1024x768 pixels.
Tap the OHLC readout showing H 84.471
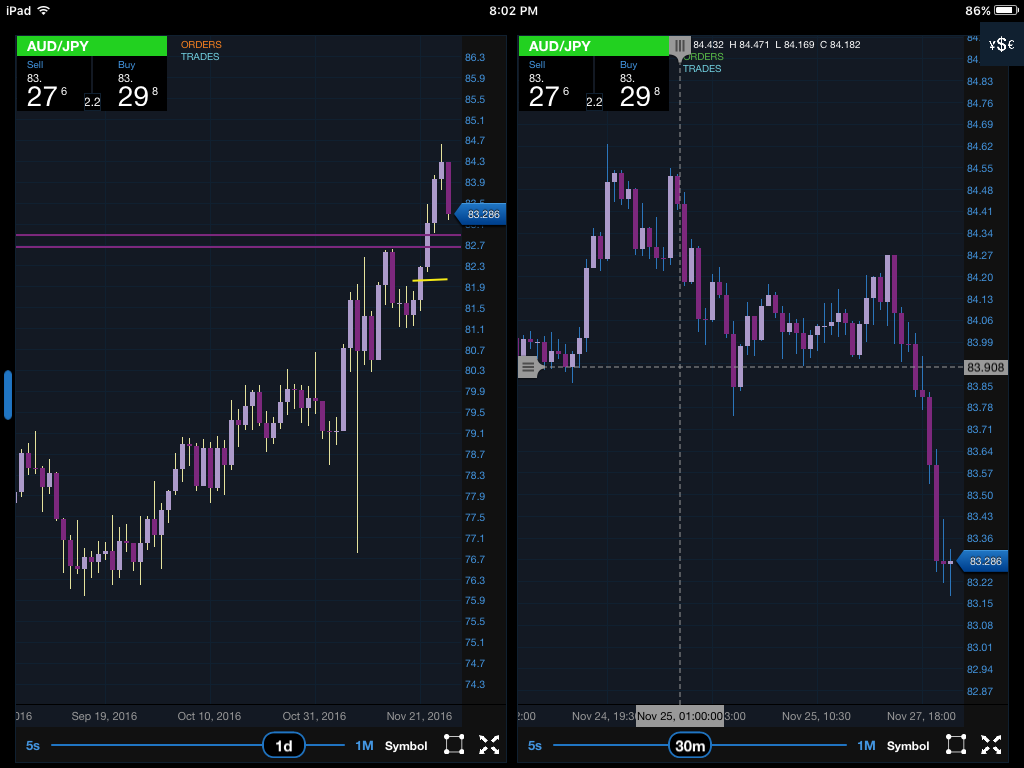(776, 44)
